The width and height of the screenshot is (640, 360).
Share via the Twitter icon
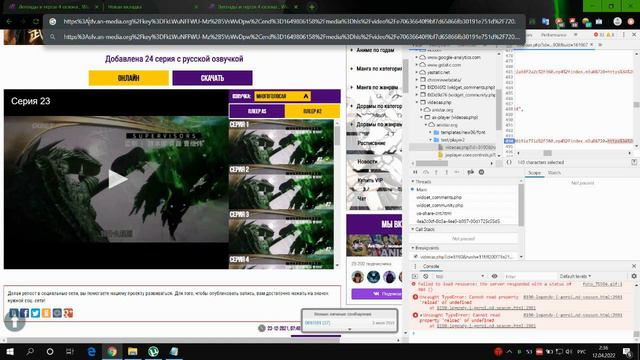pyautogui.click(x=36, y=313)
